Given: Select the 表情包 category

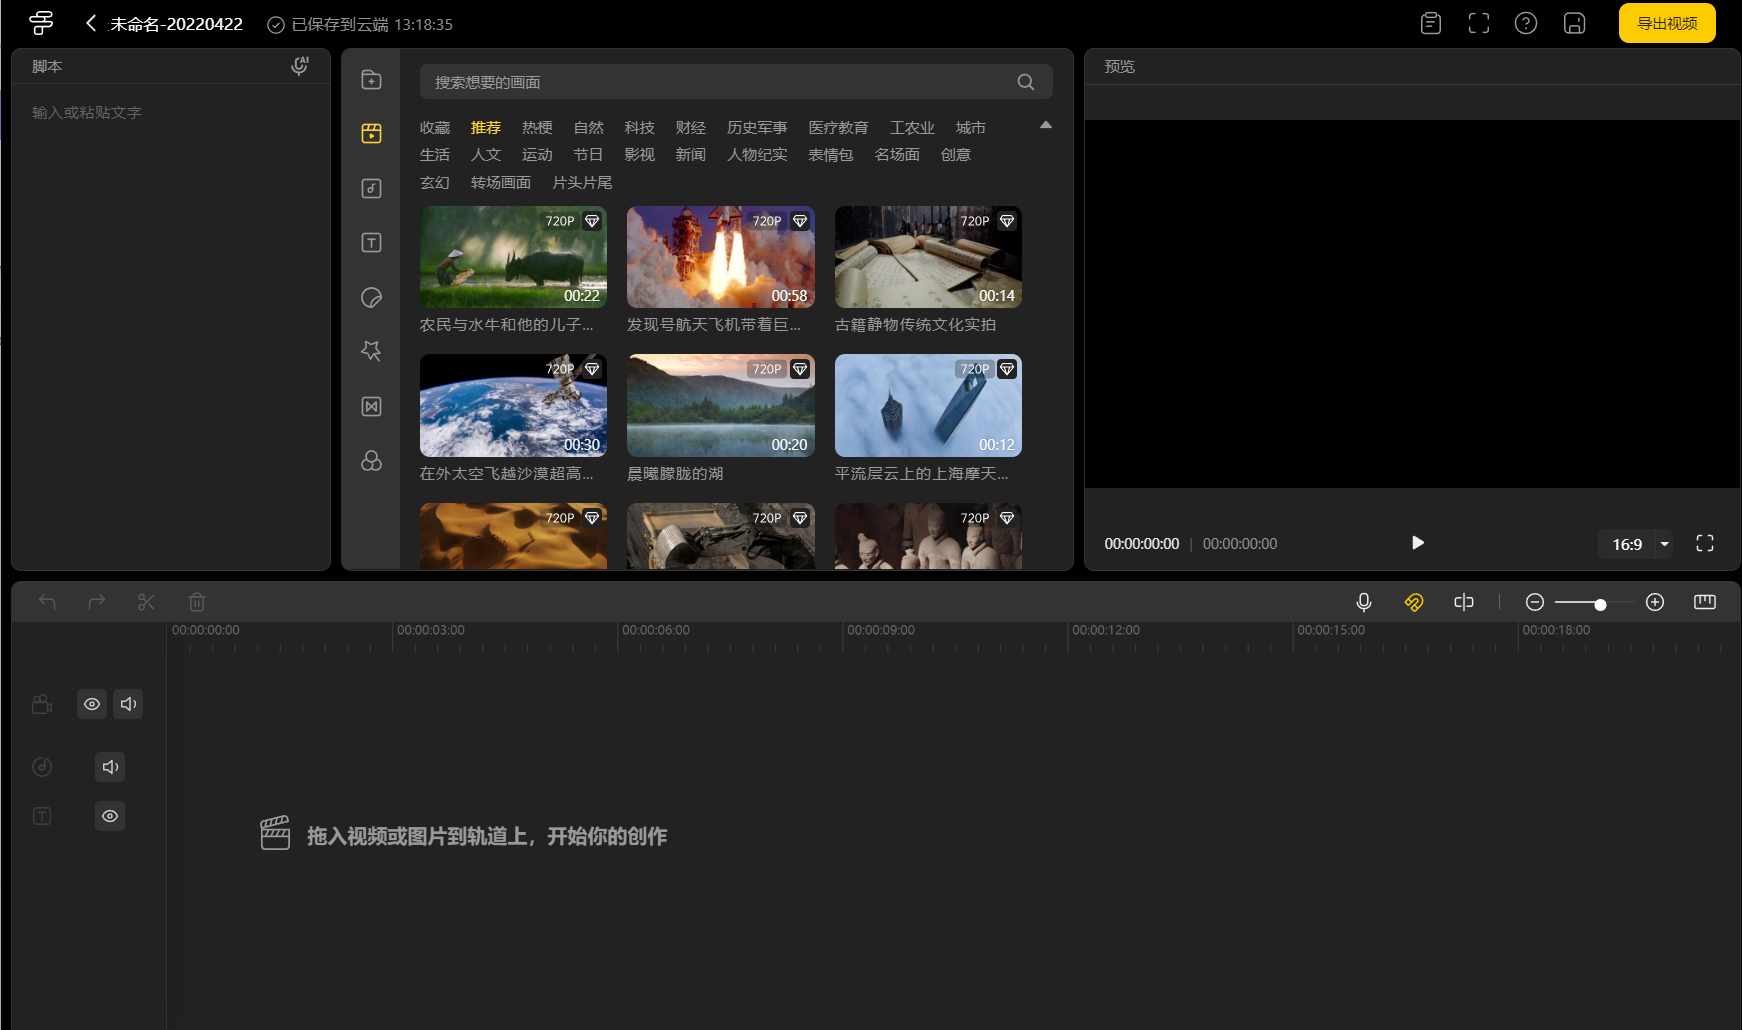Looking at the screenshot, I should tap(831, 154).
